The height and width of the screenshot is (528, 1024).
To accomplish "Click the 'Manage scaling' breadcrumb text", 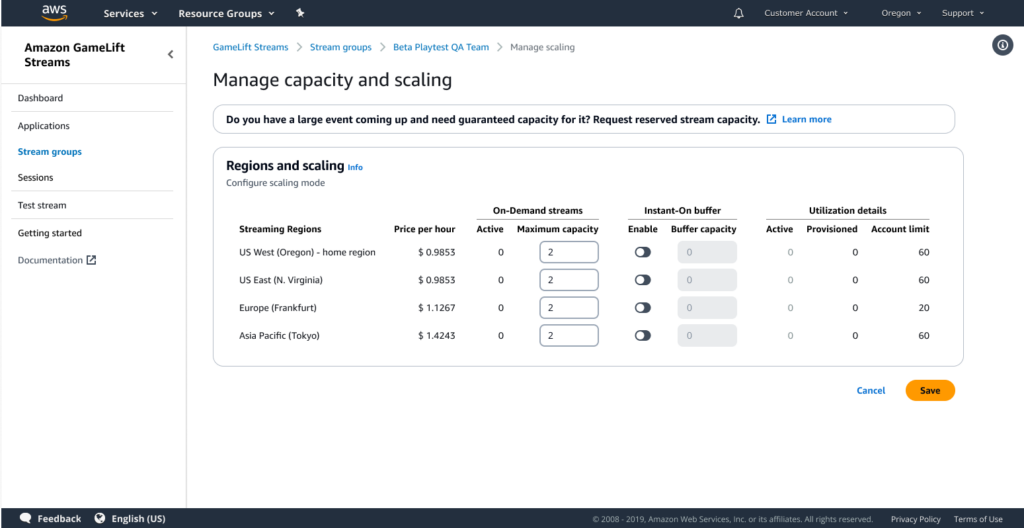I will (x=543, y=47).
